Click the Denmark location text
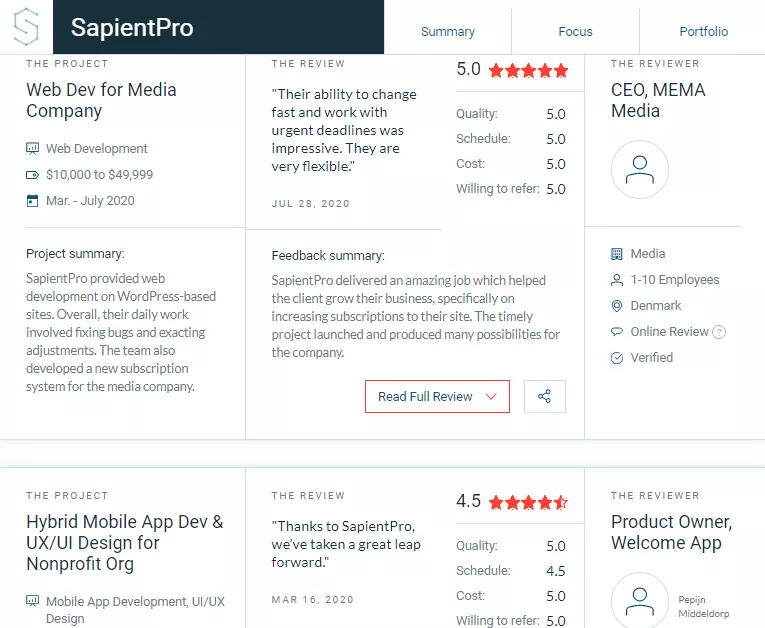The width and height of the screenshot is (765, 628). [x=656, y=306]
